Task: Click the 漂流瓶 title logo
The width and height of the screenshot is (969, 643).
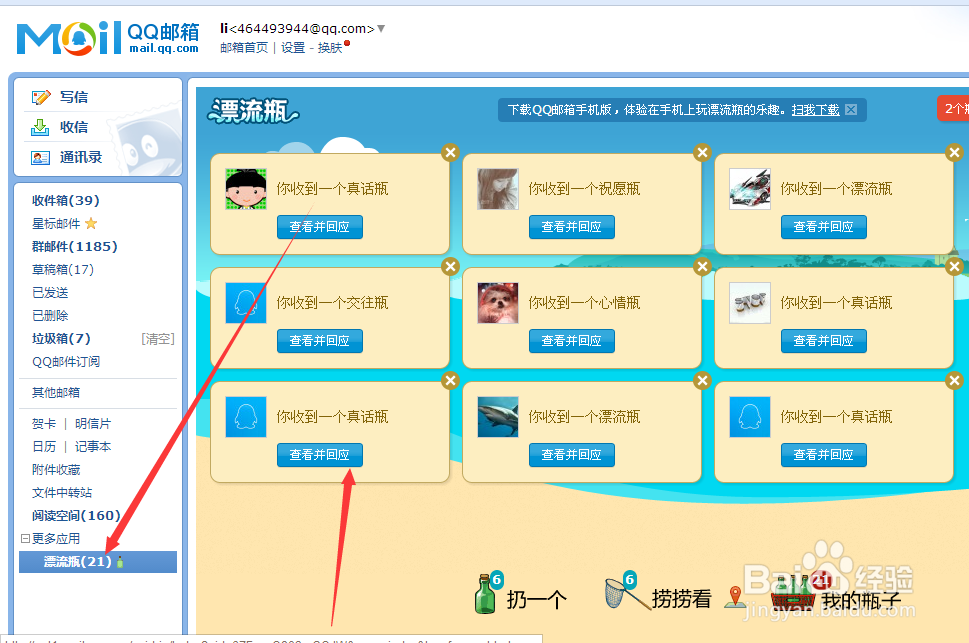Action: pyautogui.click(x=253, y=111)
